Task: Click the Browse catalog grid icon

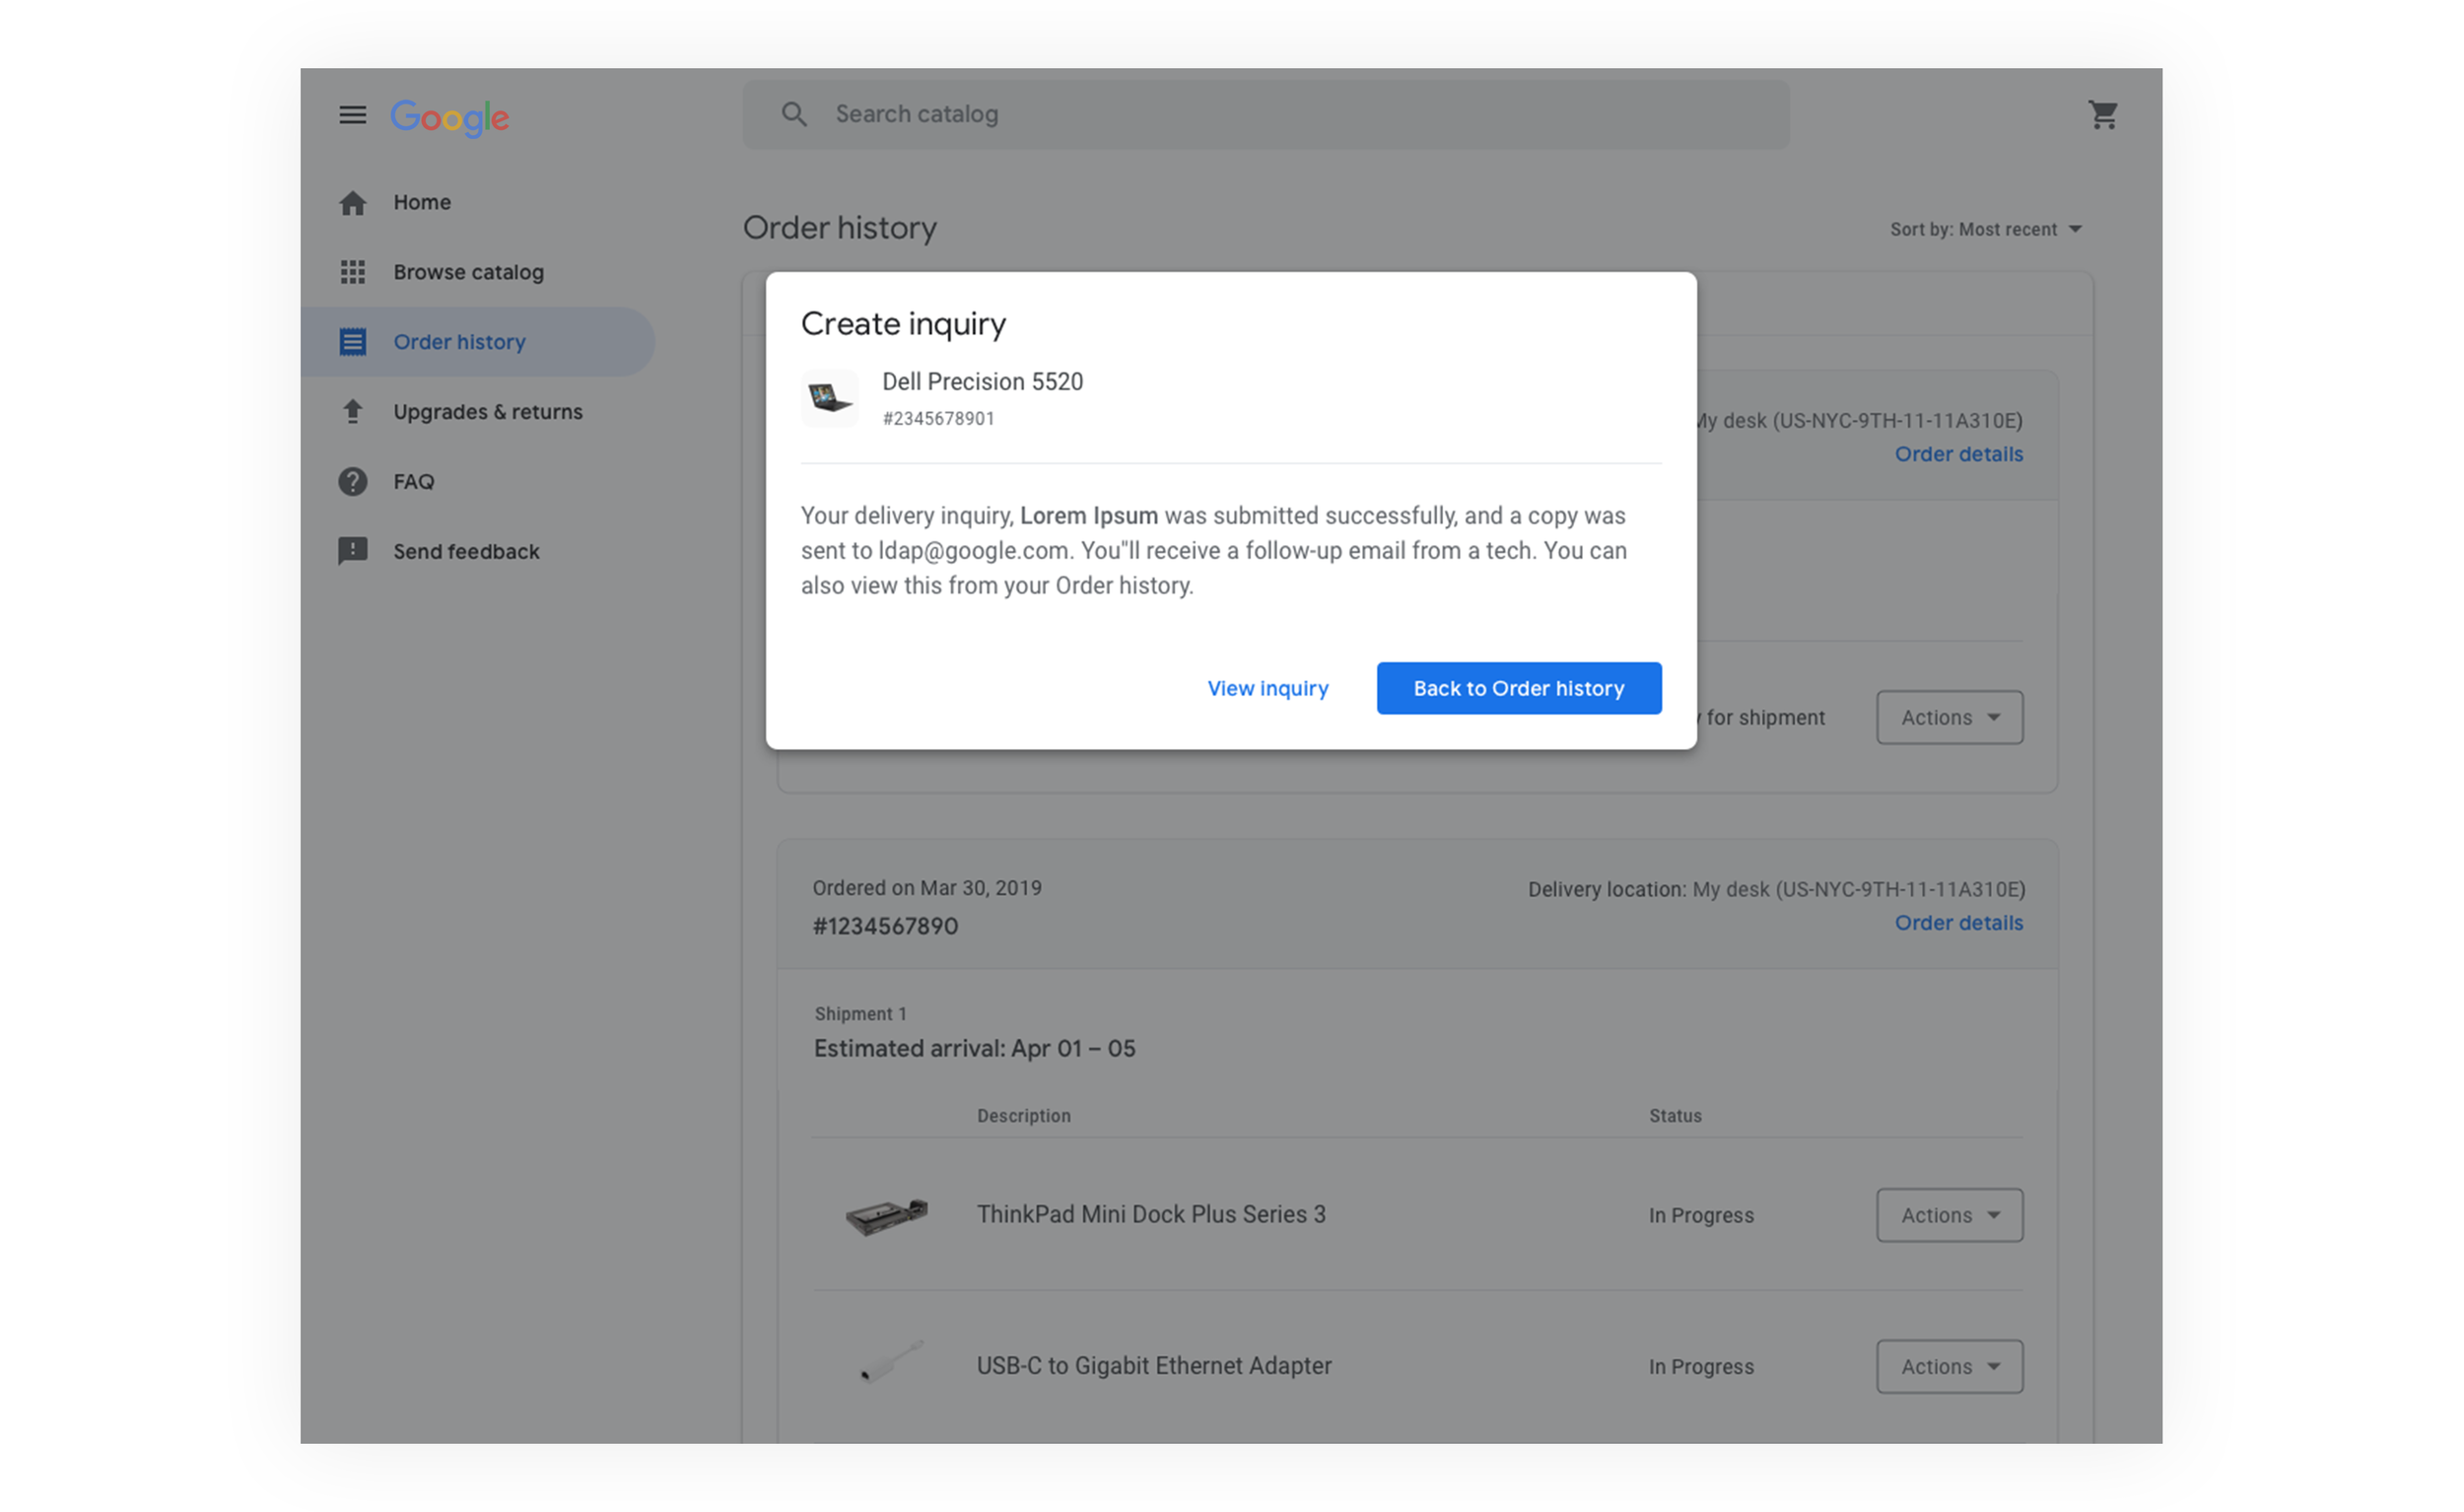Action: (352, 272)
